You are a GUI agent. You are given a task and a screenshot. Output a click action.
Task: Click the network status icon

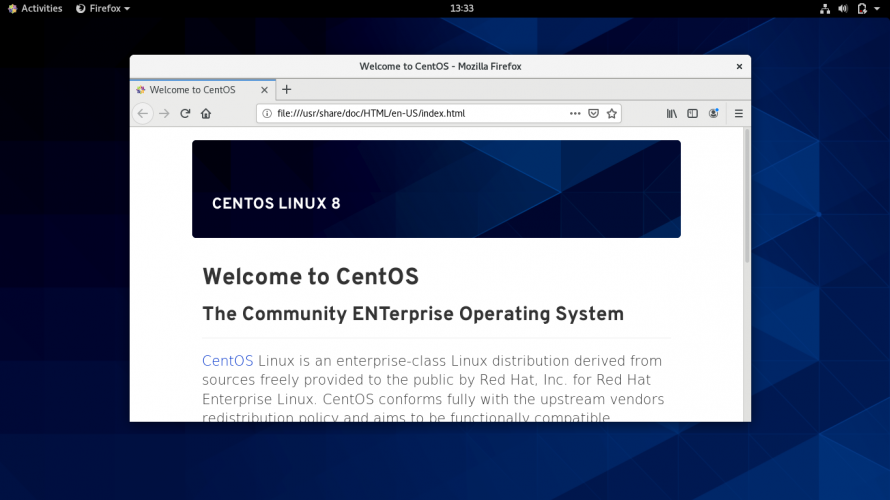[825, 9]
